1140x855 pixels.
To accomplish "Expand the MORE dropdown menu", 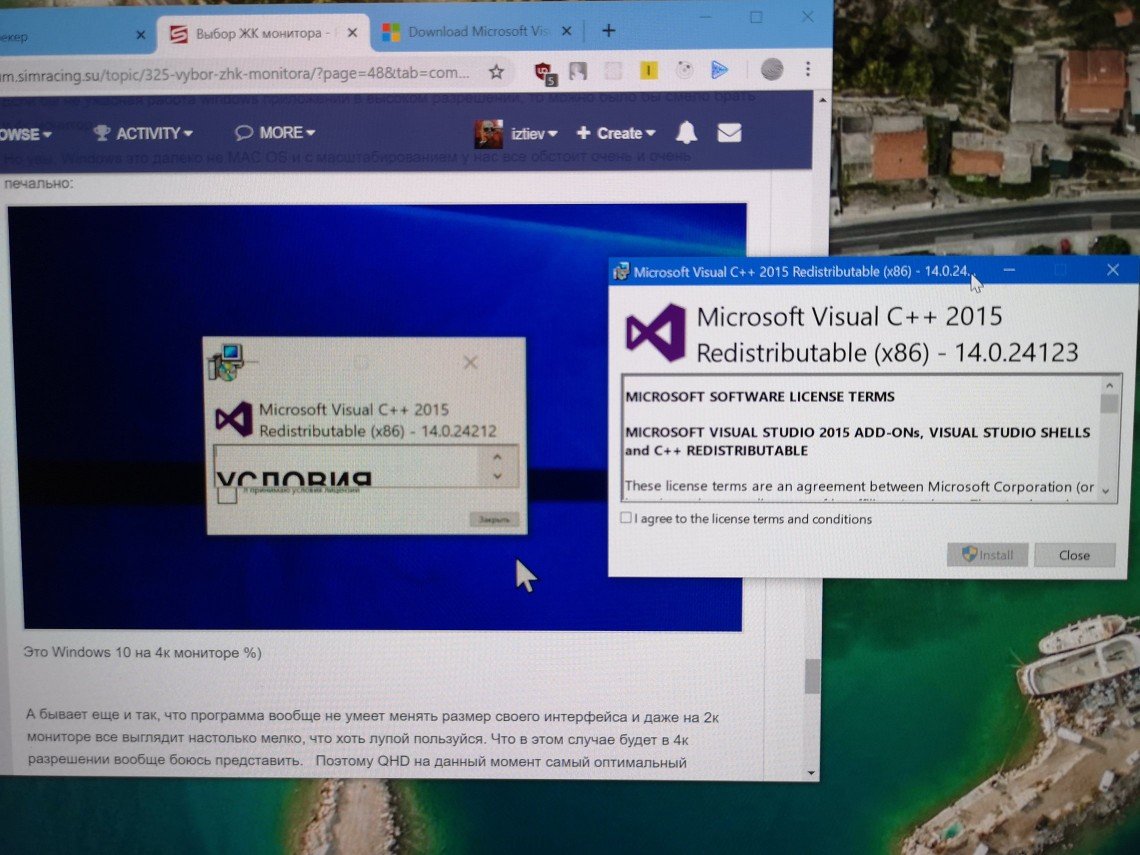I will point(275,132).
